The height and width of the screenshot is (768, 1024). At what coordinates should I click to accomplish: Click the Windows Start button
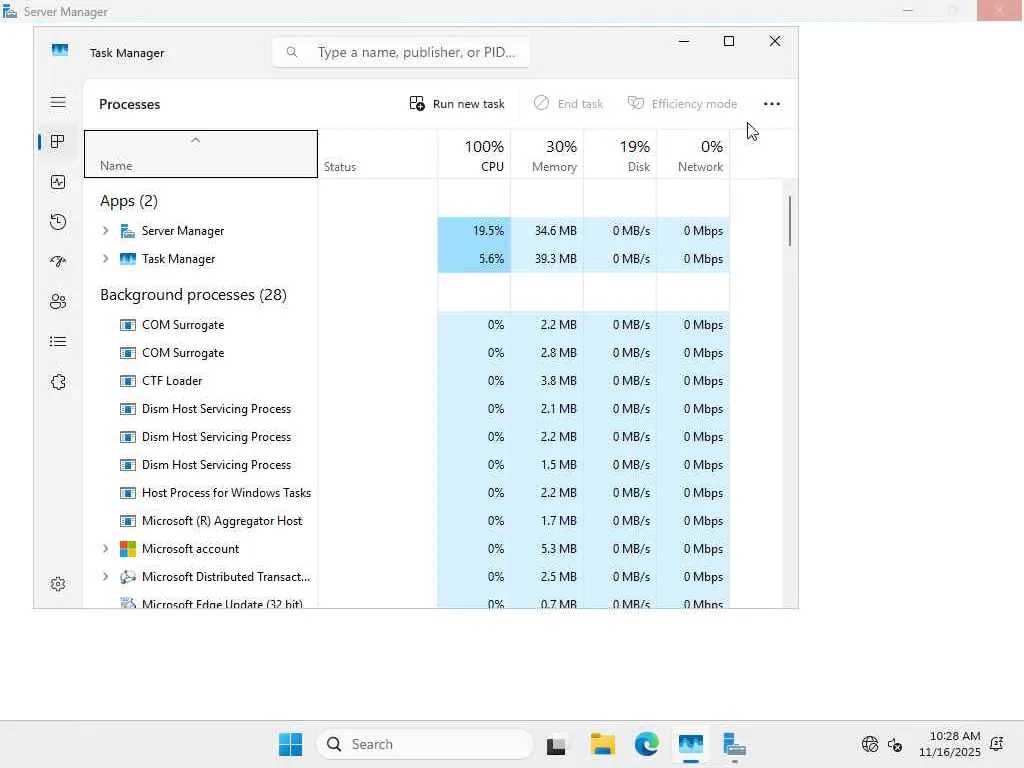coord(291,744)
